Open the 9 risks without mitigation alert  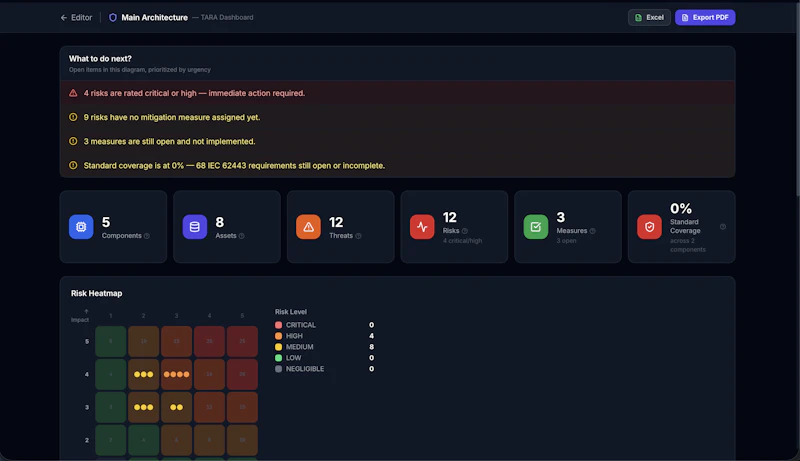point(397,117)
